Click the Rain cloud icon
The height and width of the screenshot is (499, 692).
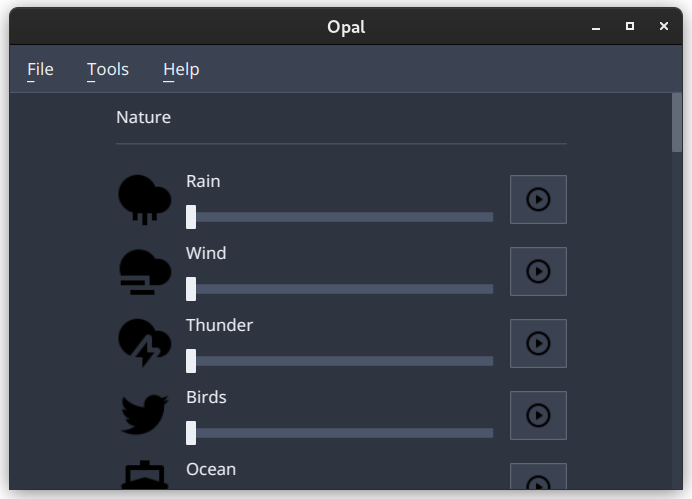click(144, 199)
